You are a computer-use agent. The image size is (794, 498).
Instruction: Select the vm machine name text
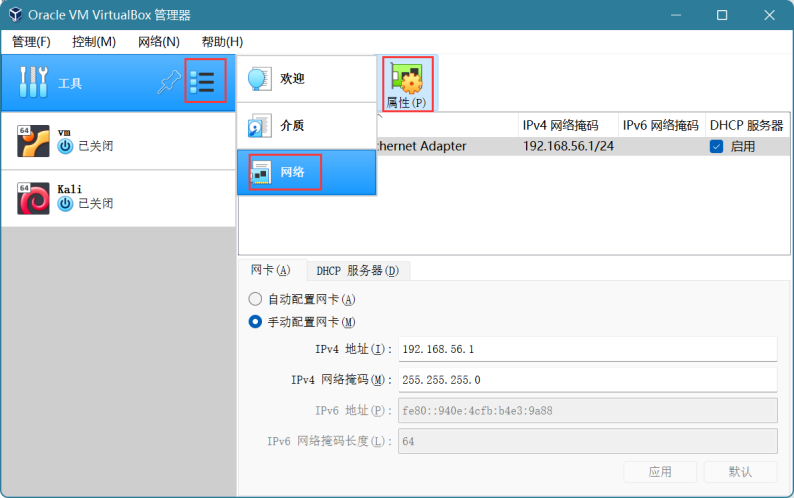64,133
